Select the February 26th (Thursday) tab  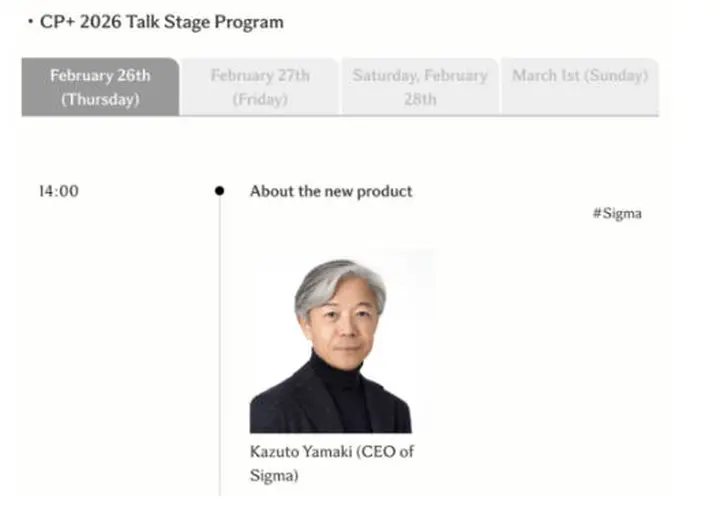[x=100, y=87]
